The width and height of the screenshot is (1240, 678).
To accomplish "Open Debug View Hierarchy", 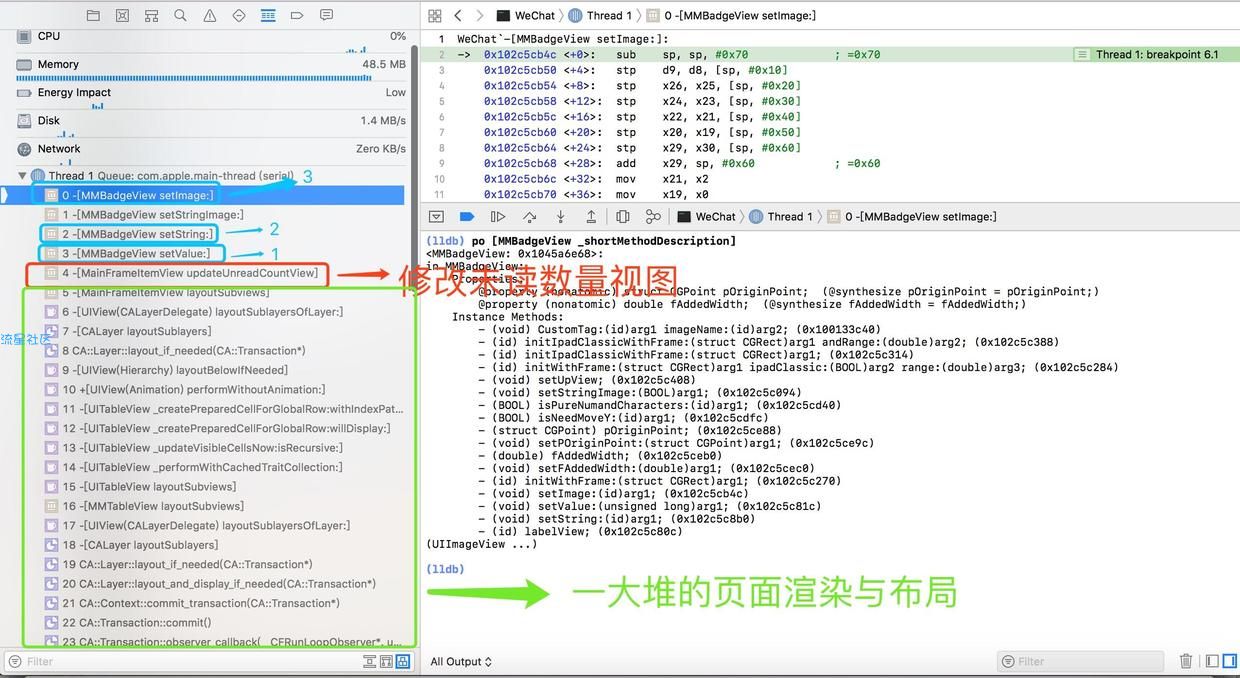I will [x=623, y=217].
